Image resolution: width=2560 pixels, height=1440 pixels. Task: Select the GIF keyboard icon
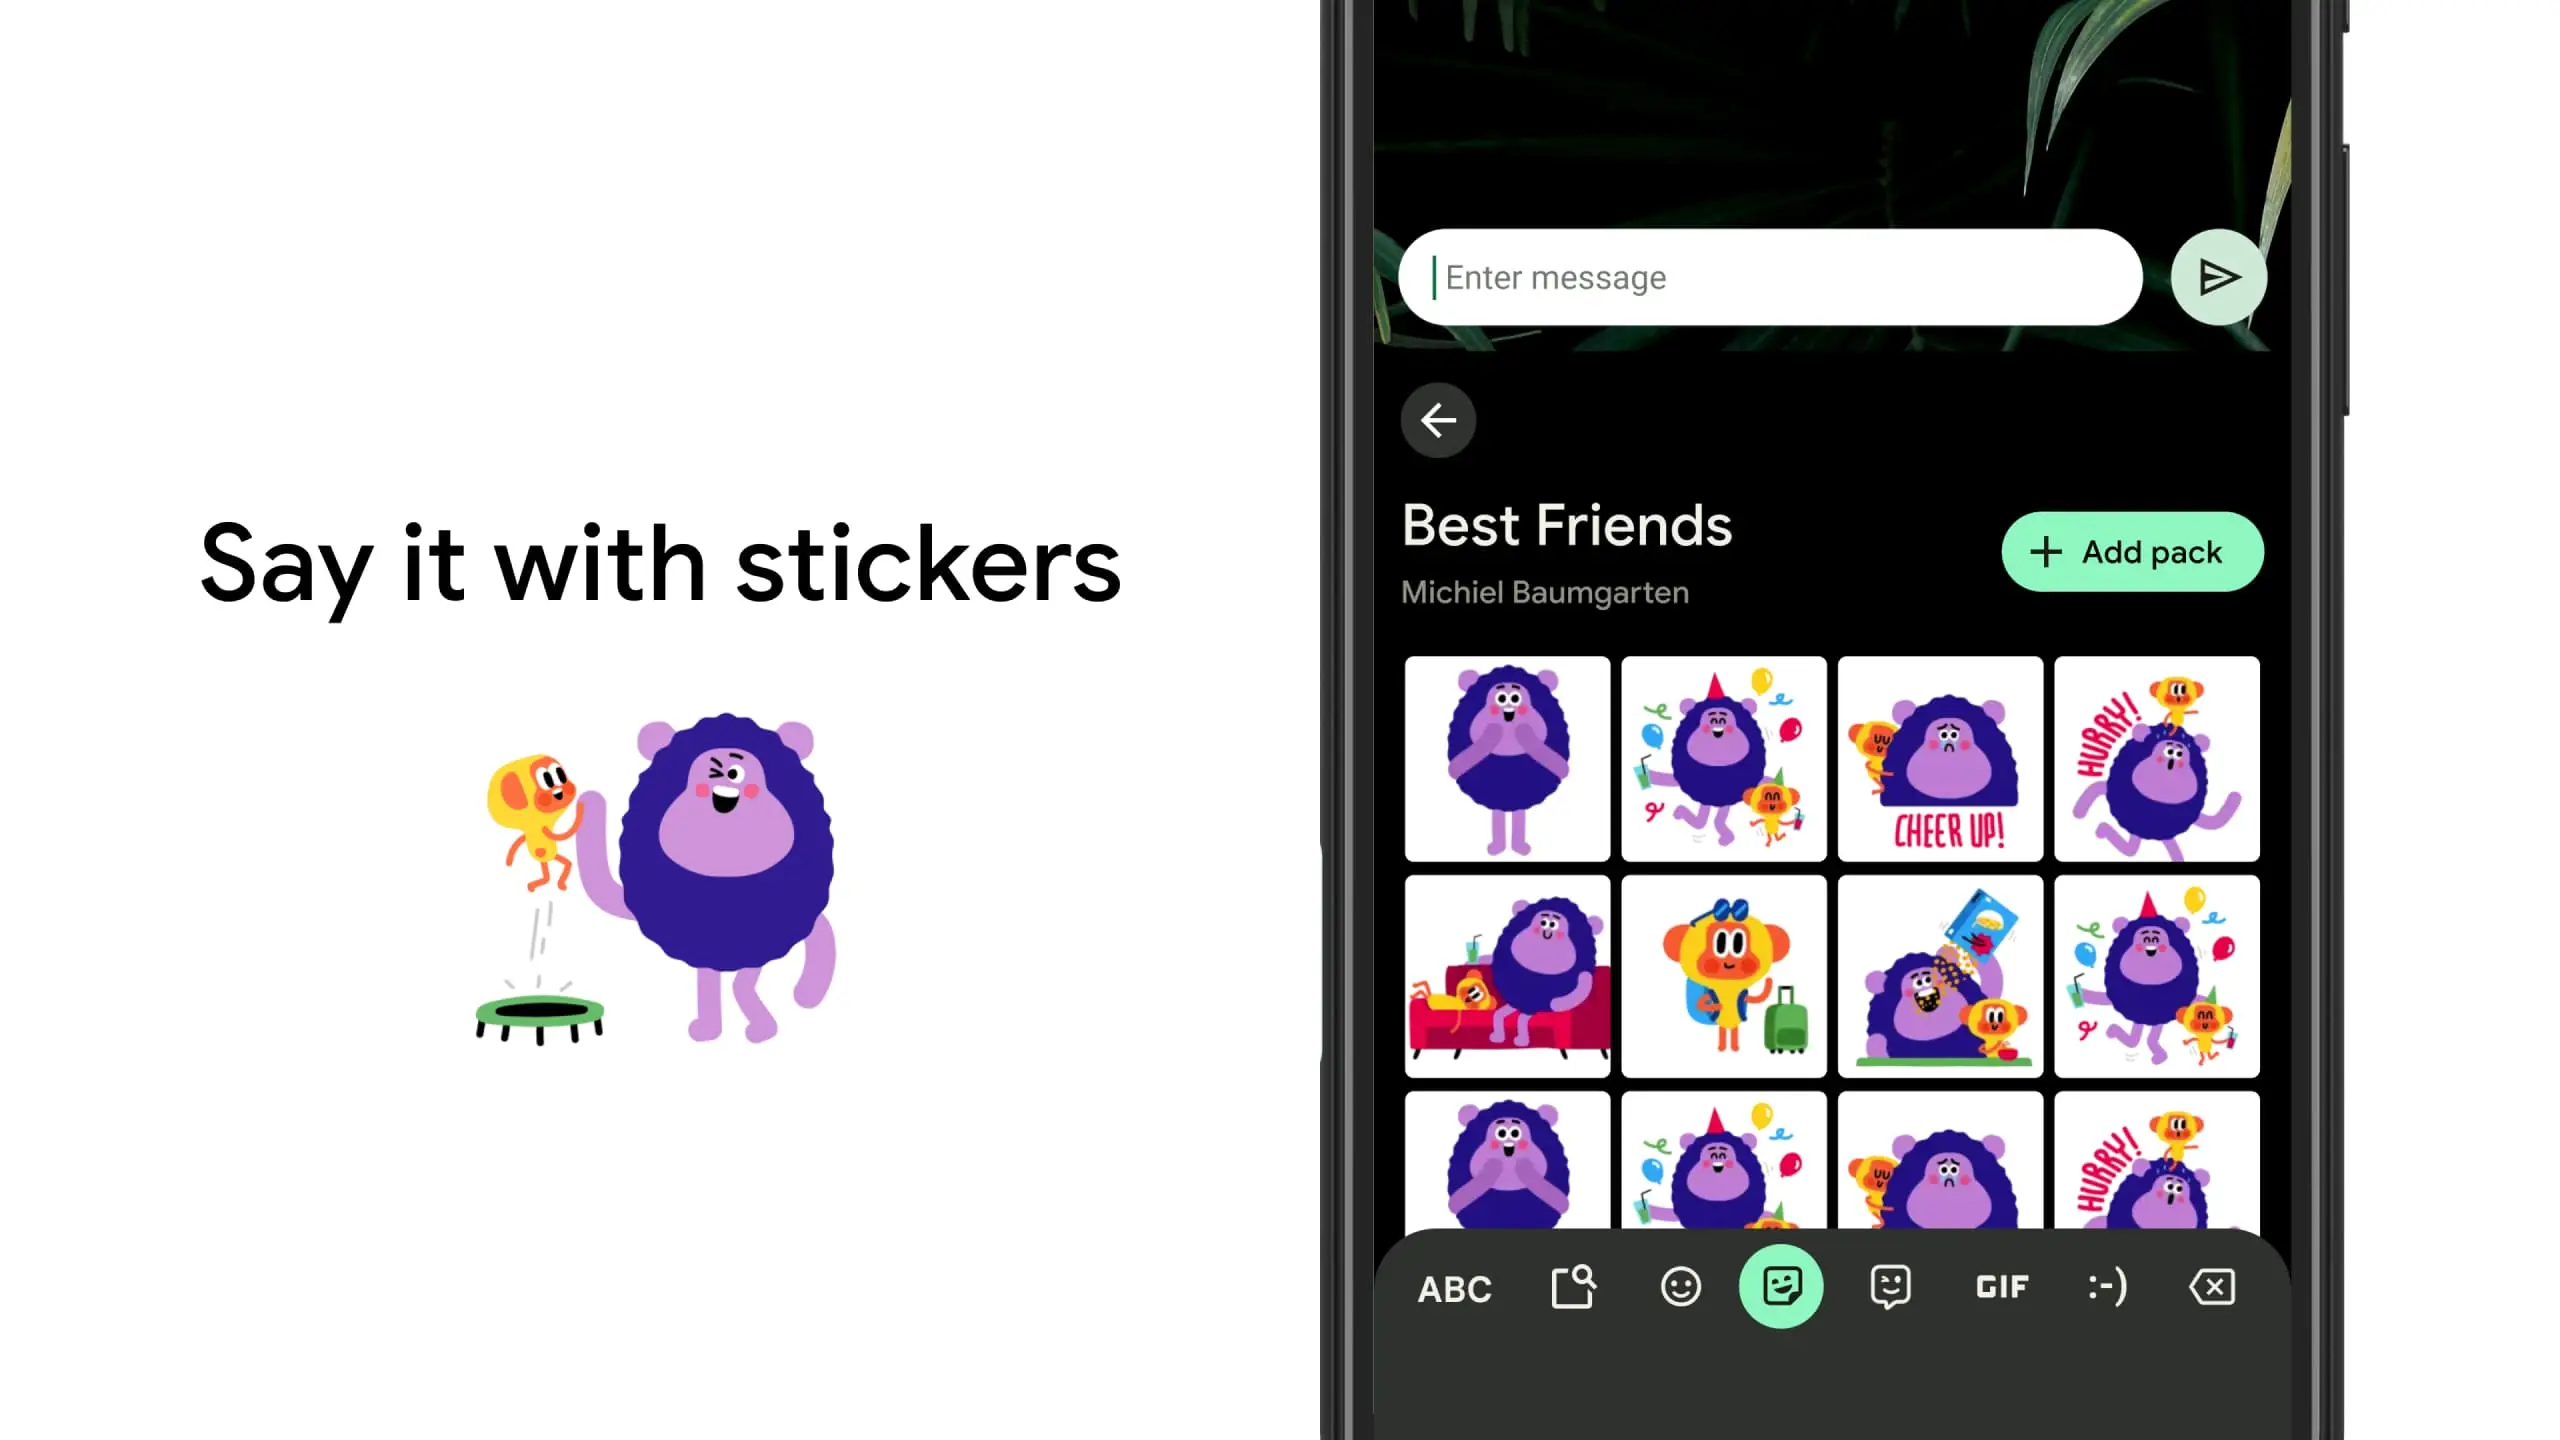tap(1999, 1287)
